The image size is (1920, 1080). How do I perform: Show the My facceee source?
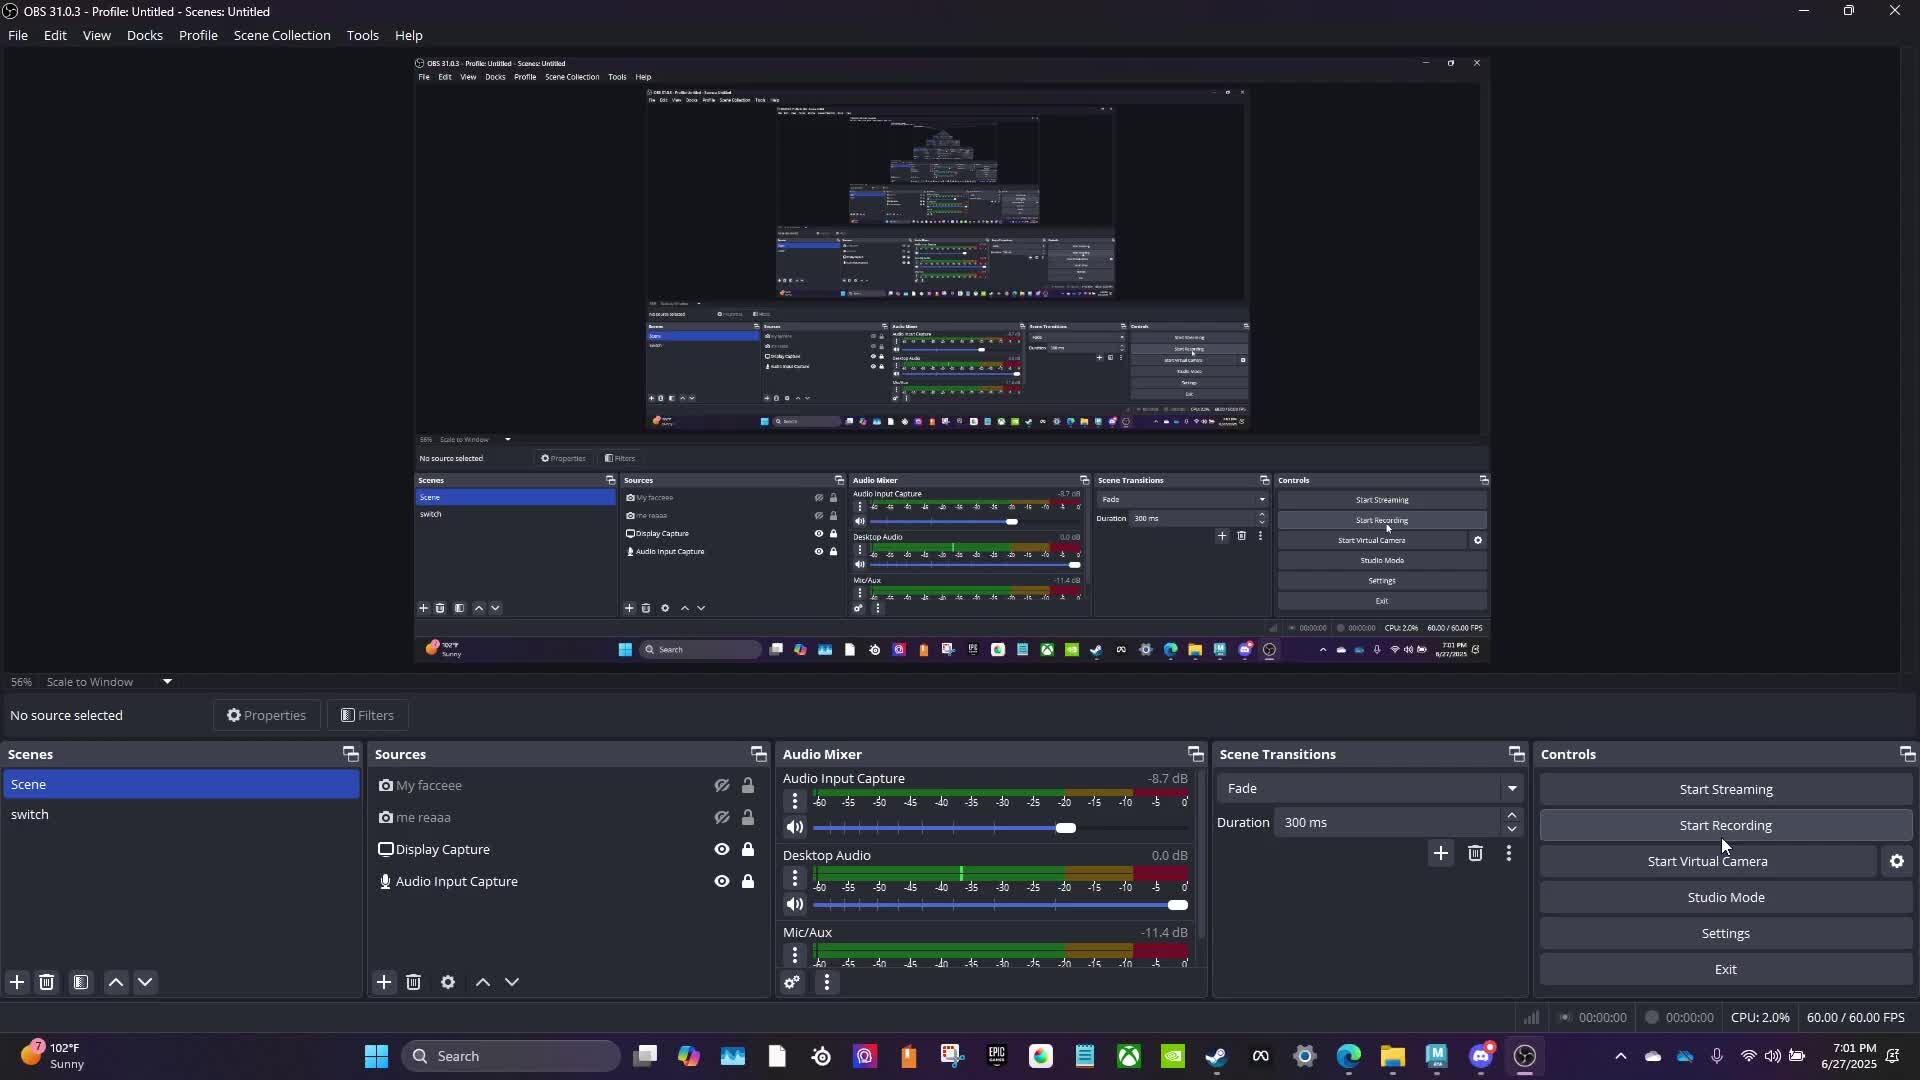pyautogui.click(x=721, y=786)
